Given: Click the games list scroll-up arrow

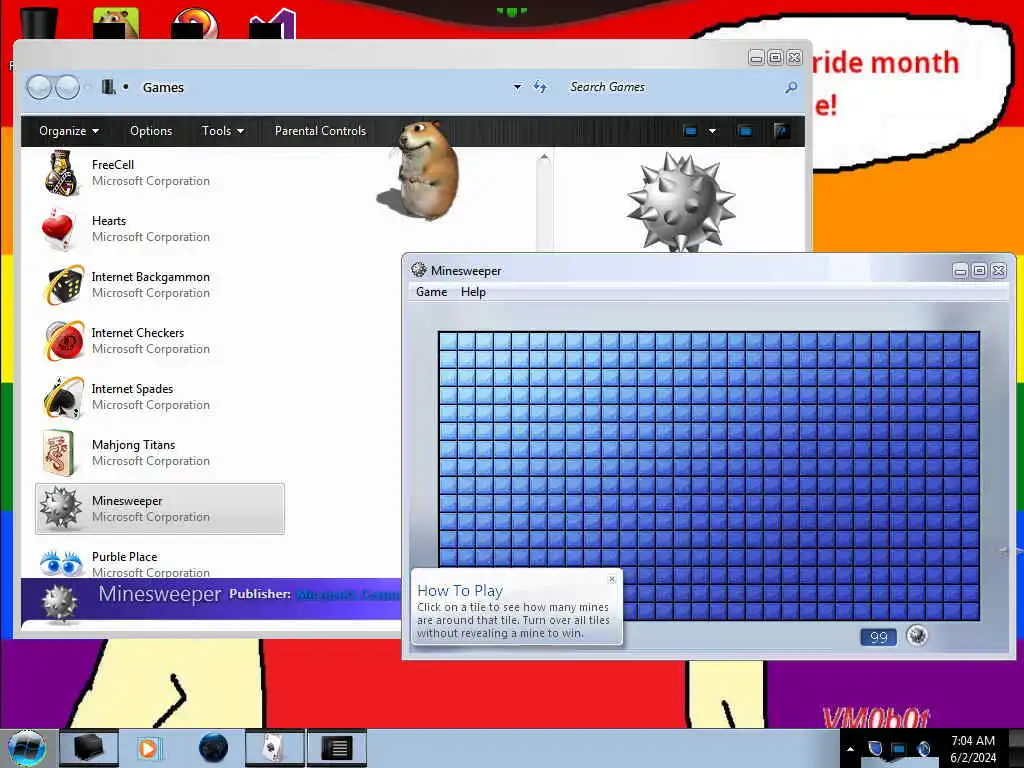Looking at the screenshot, I should [544, 158].
